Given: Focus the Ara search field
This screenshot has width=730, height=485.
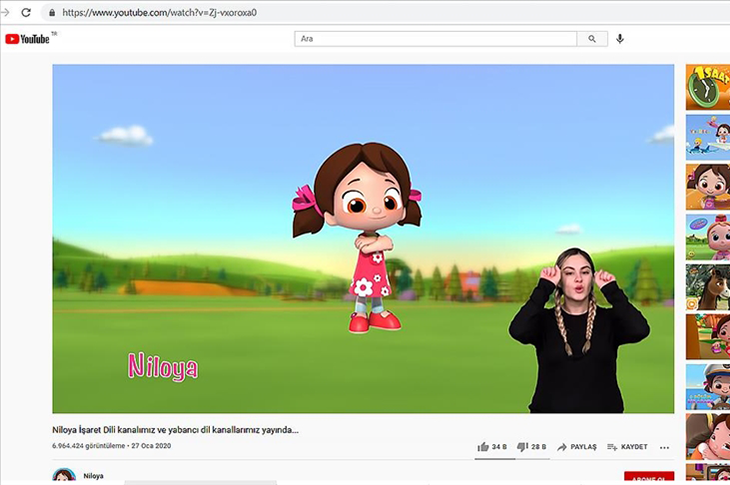Looking at the screenshot, I should coord(436,39).
